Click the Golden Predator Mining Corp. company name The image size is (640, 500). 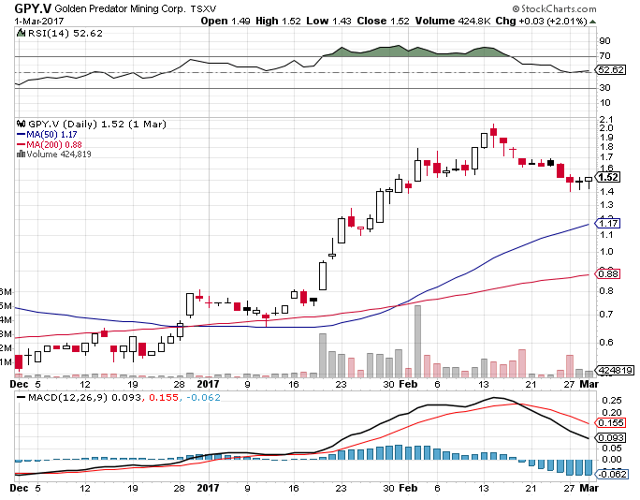(120, 9)
